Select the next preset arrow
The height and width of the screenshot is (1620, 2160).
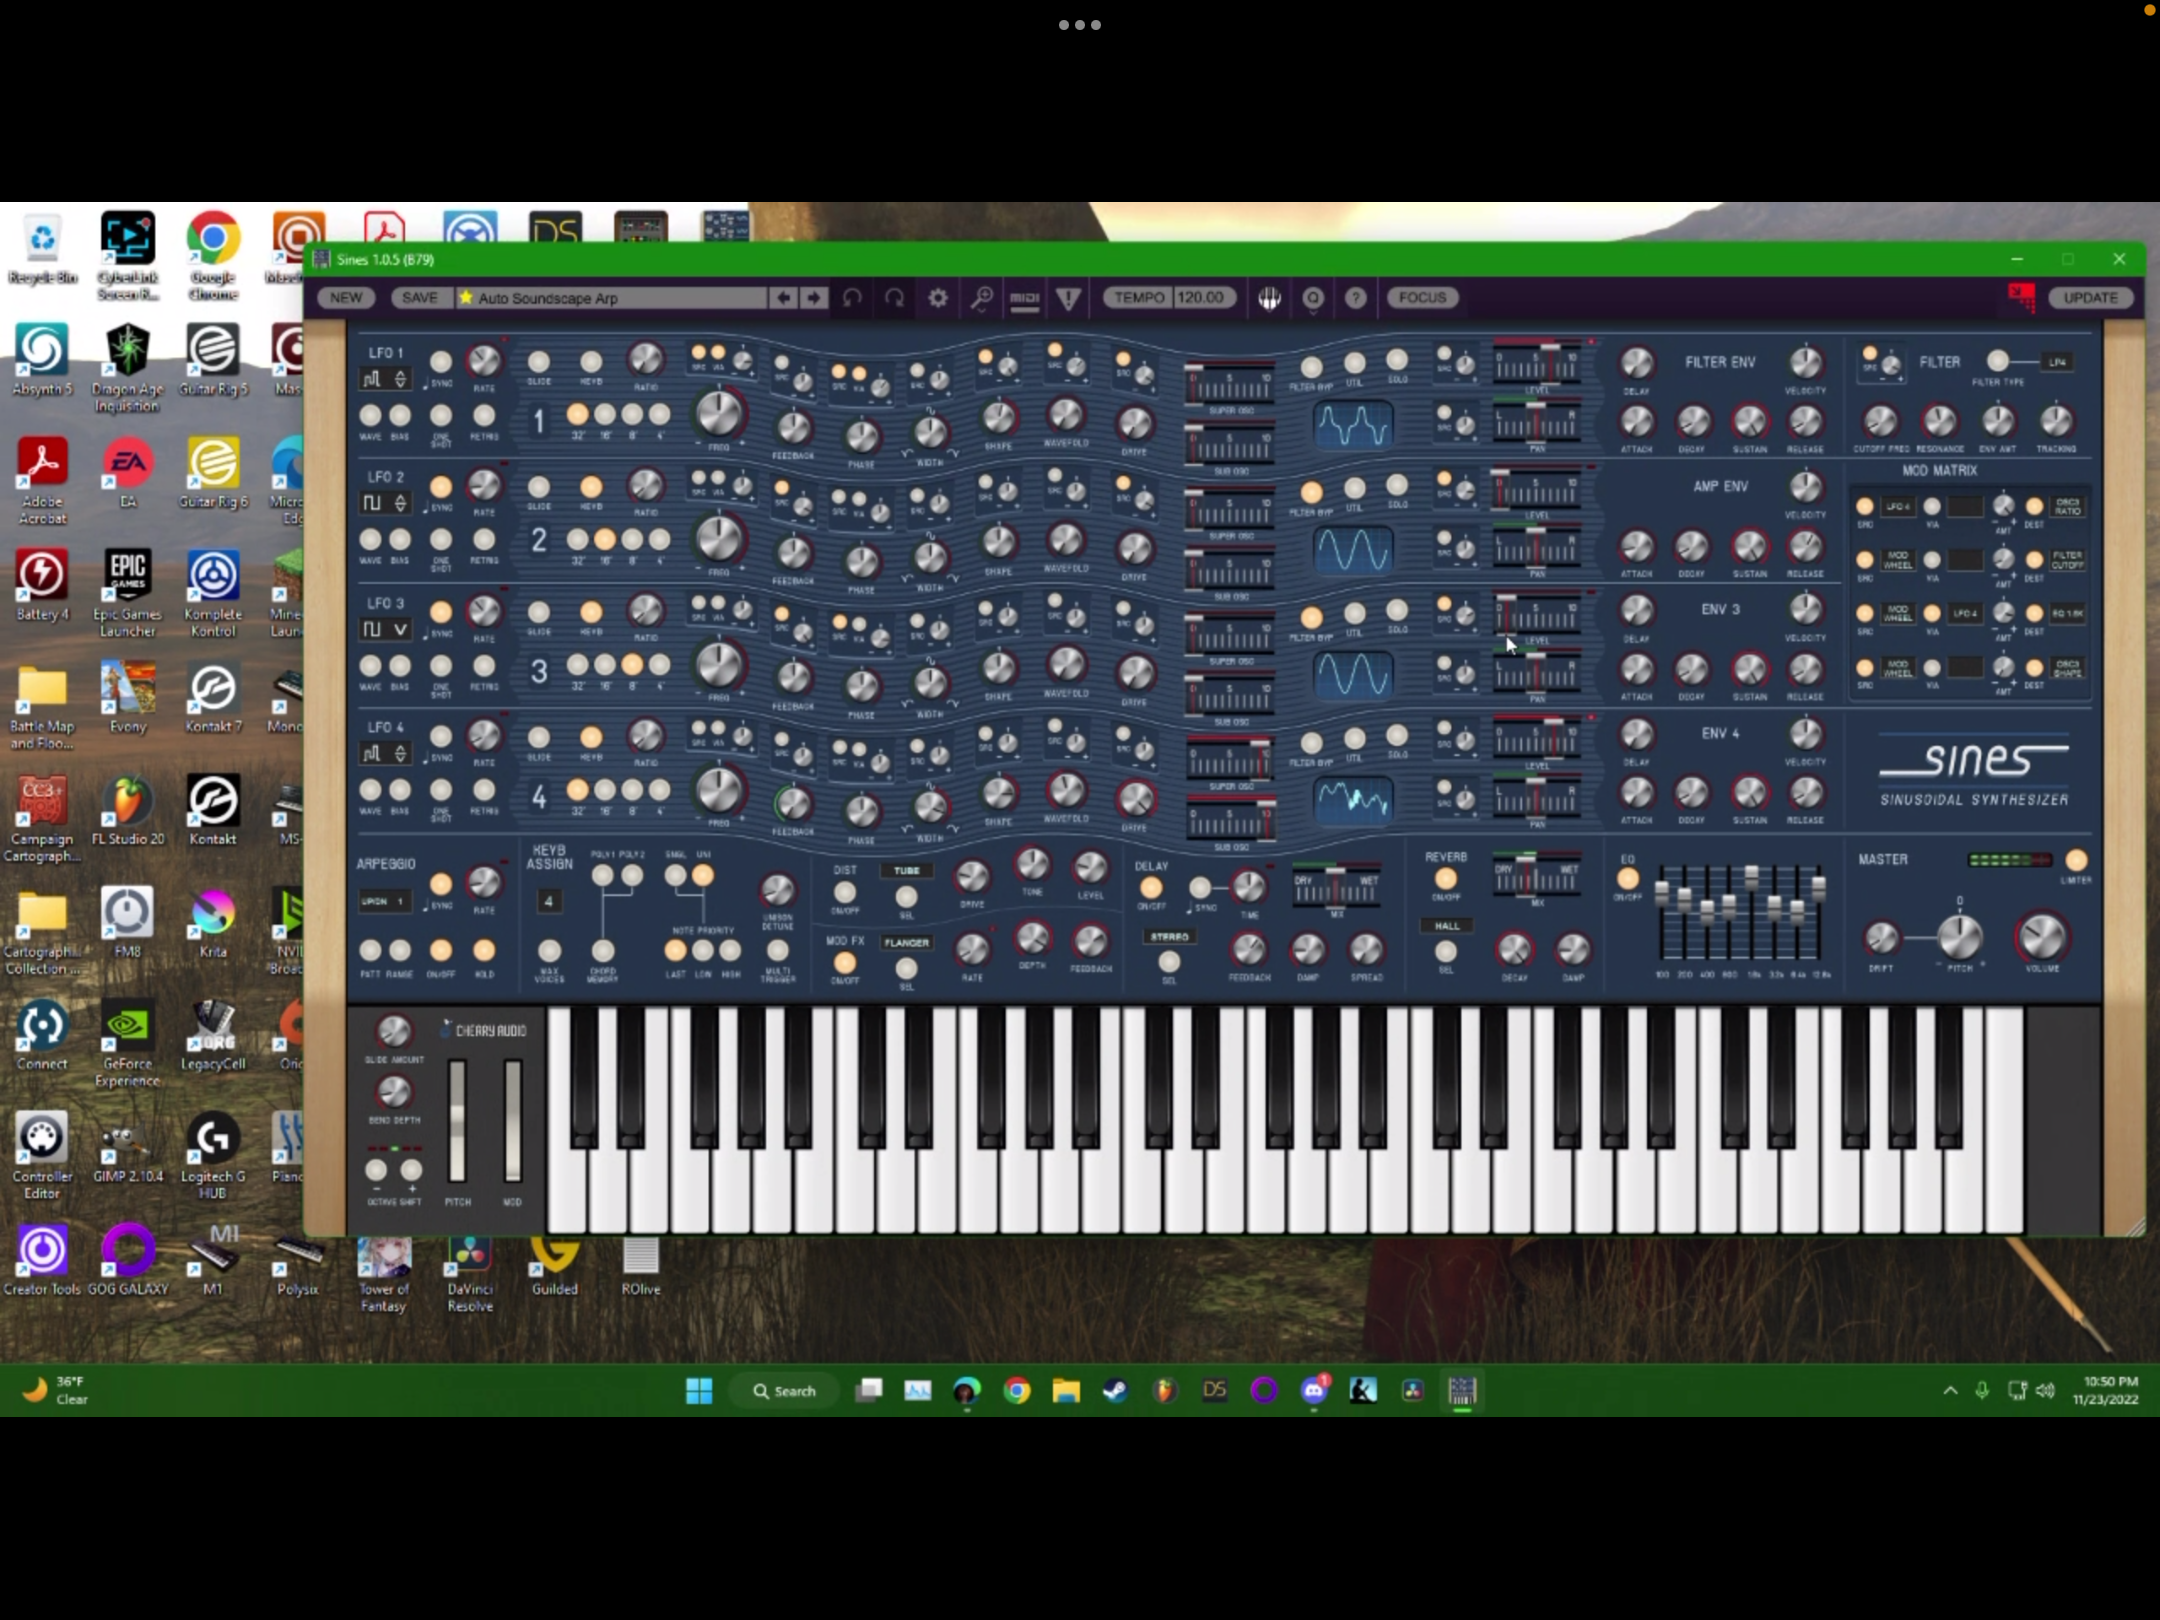[814, 297]
